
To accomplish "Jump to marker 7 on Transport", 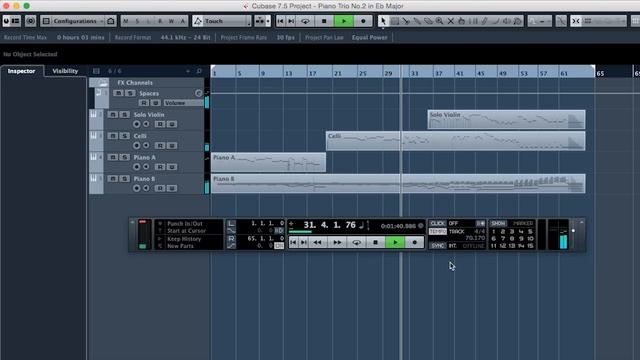I will [503, 239].
